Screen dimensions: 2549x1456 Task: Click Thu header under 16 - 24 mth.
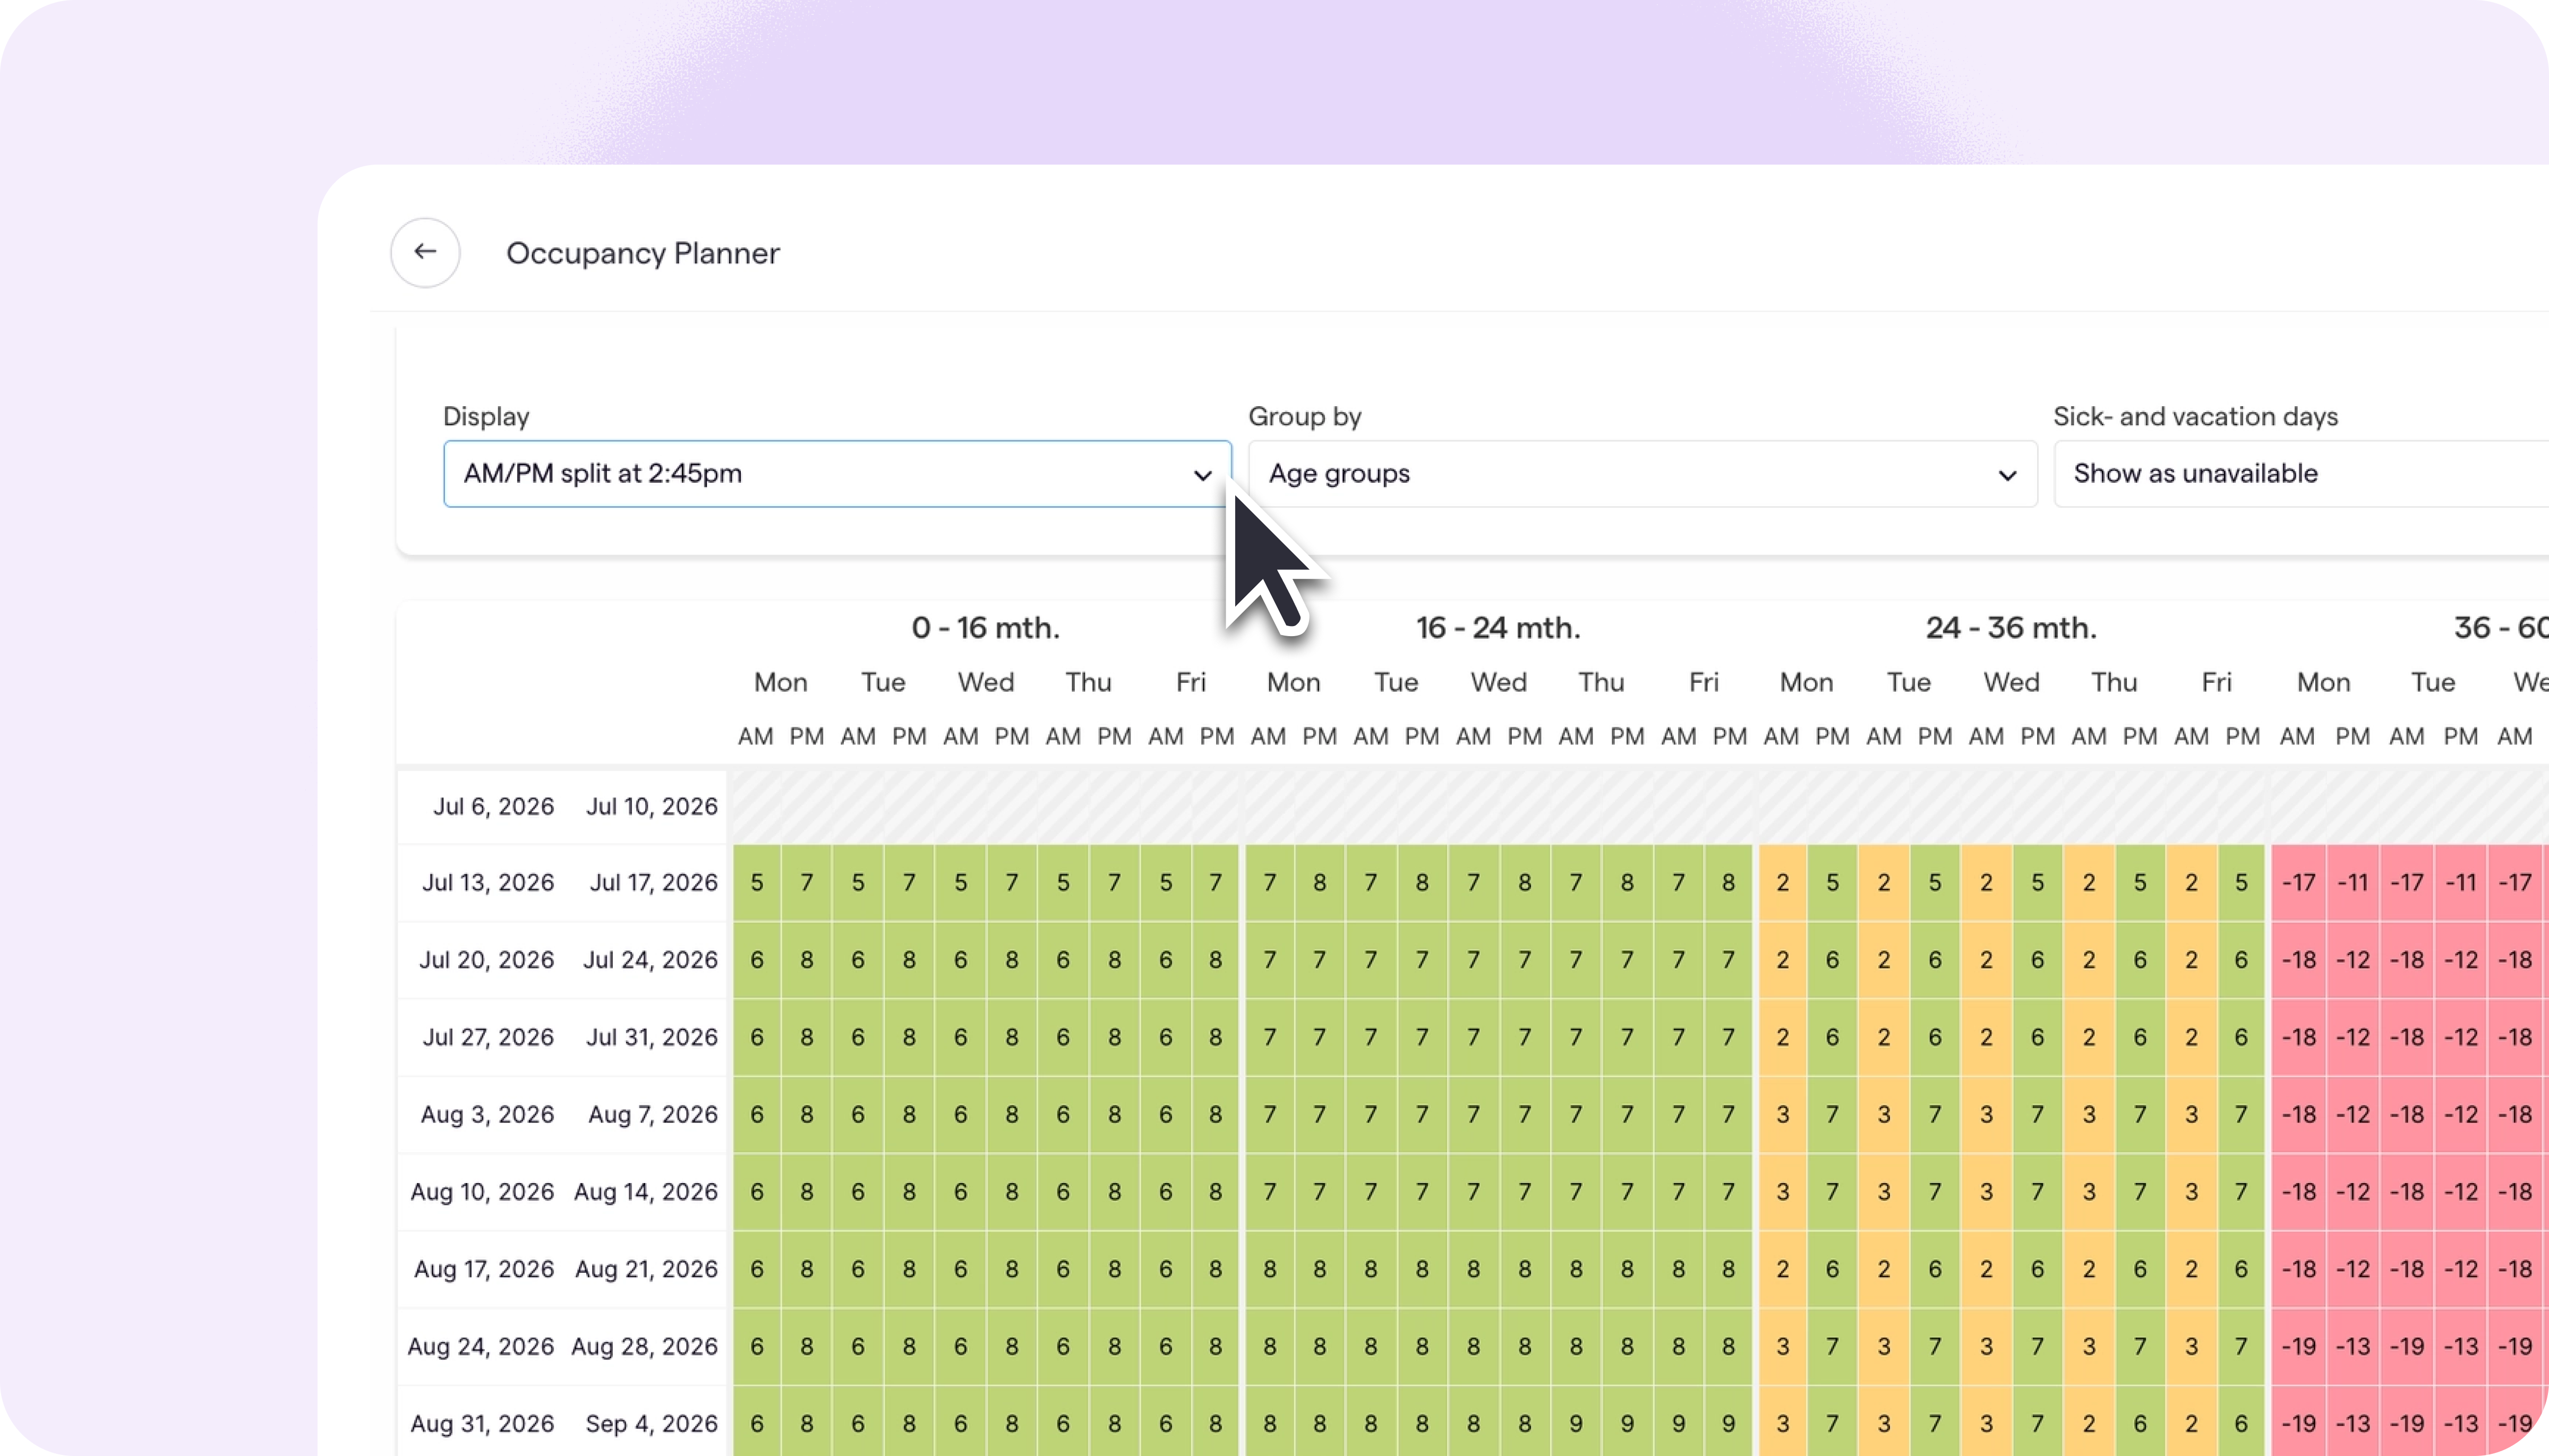[1601, 682]
